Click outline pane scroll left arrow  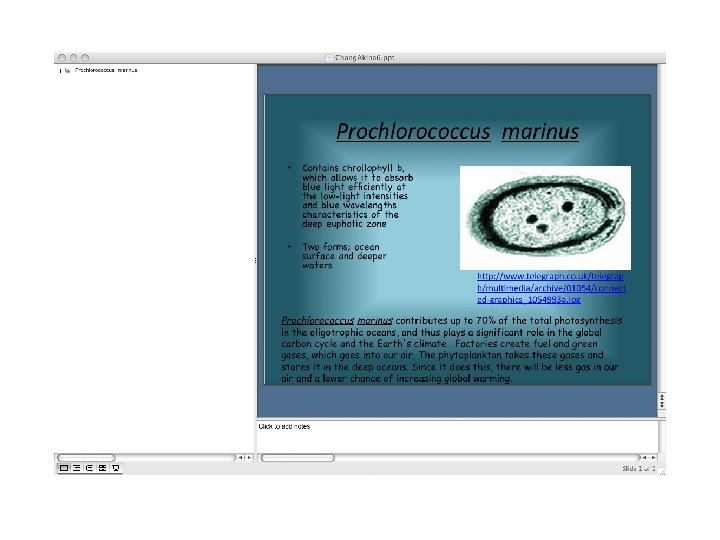pos(241,457)
